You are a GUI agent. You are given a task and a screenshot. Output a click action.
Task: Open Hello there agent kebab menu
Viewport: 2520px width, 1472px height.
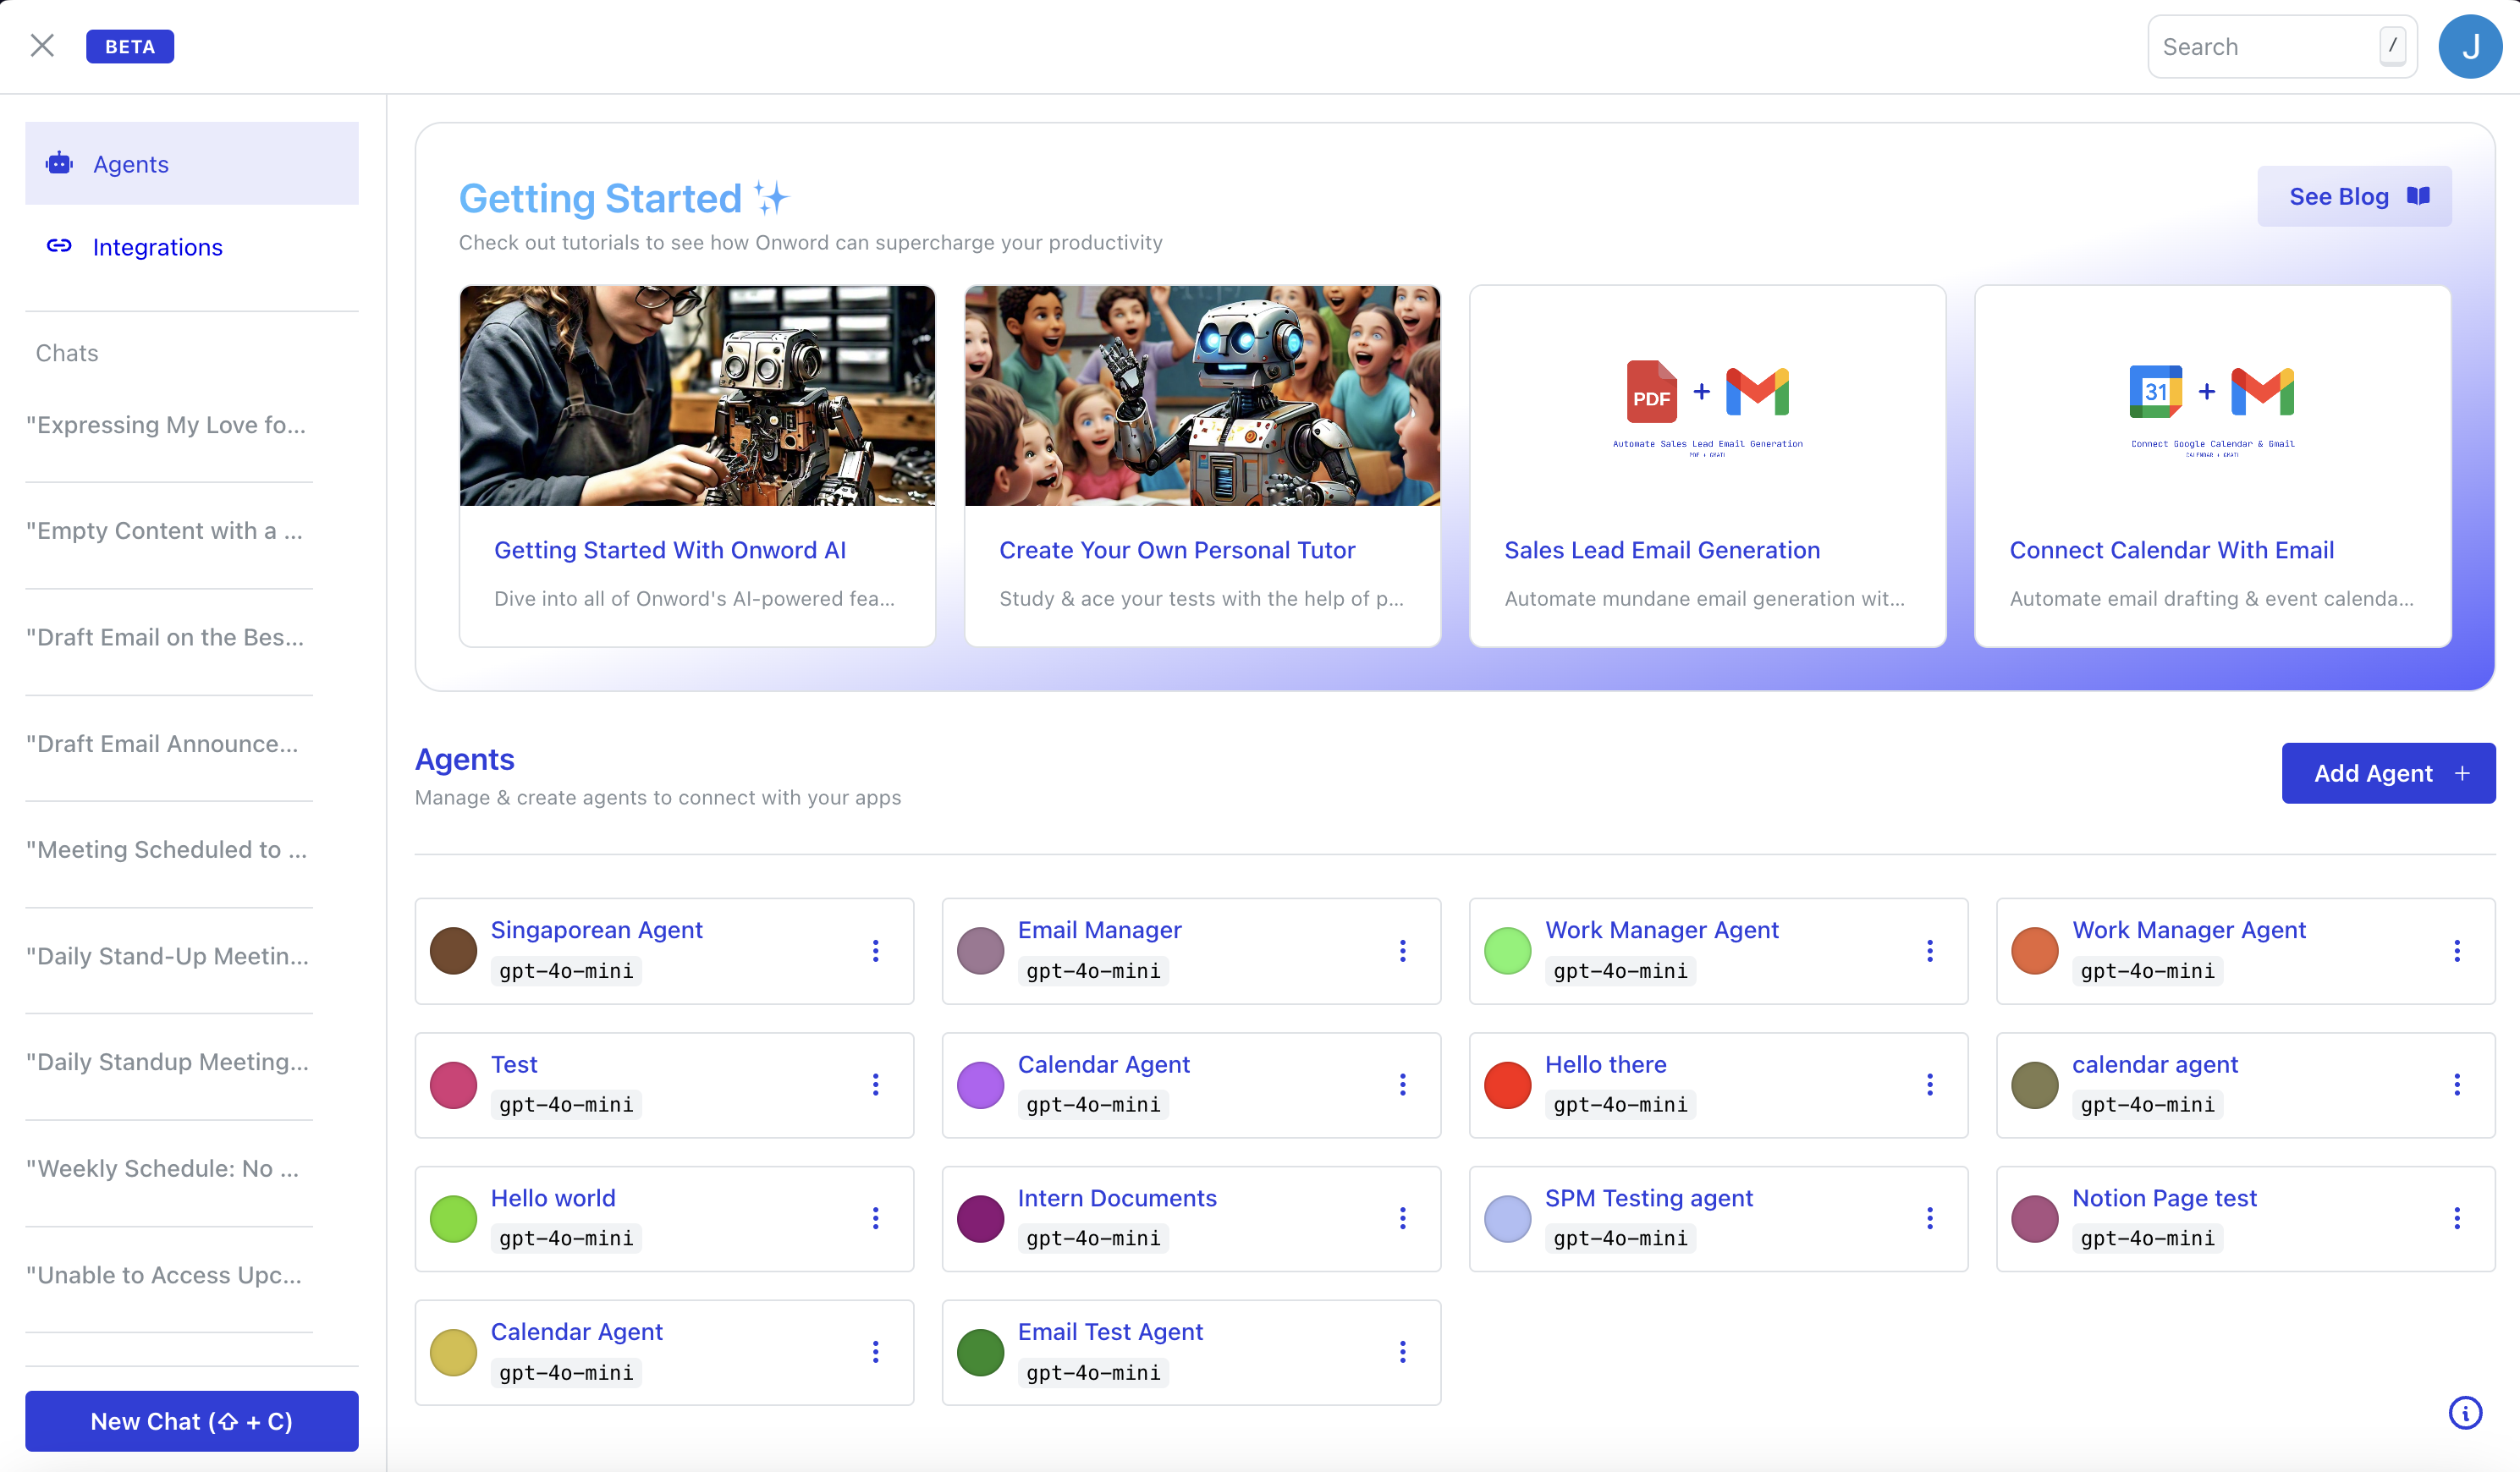point(1929,1085)
